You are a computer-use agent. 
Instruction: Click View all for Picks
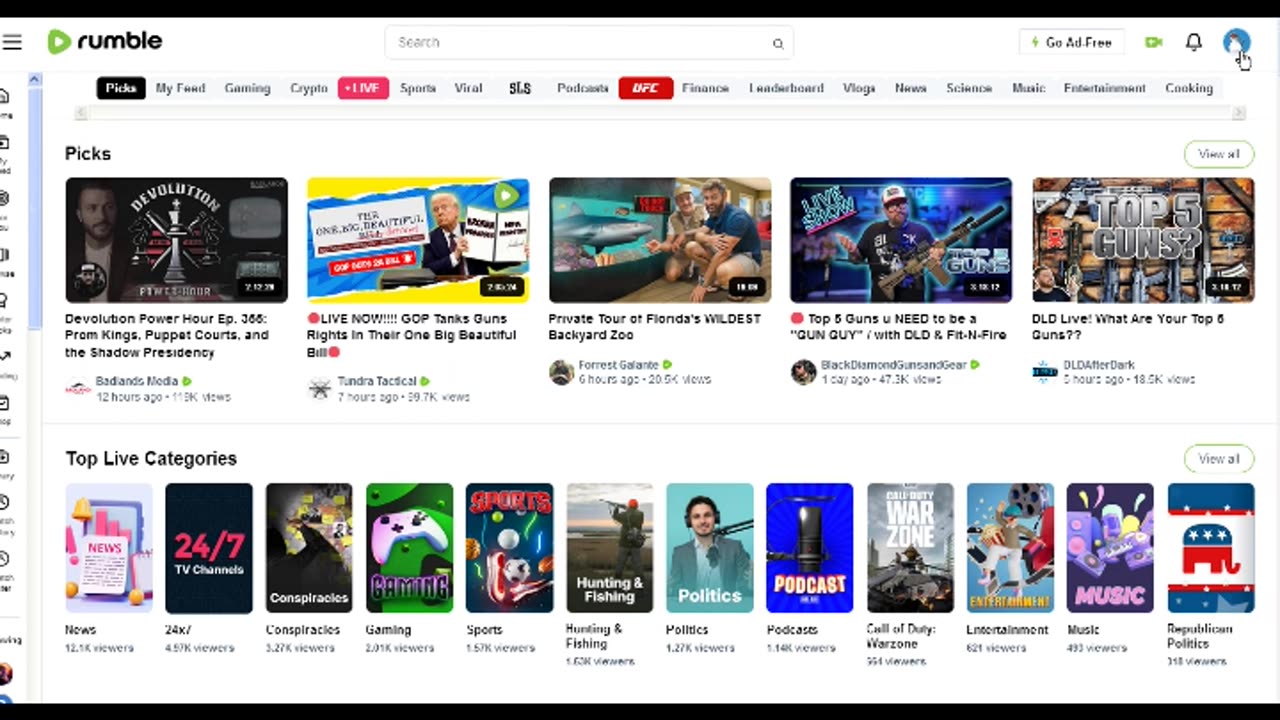click(1219, 154)
